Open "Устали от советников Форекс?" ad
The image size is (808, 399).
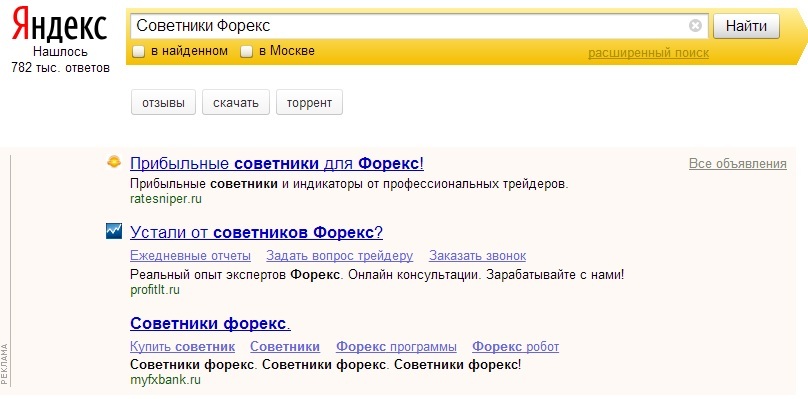(256, 232)
